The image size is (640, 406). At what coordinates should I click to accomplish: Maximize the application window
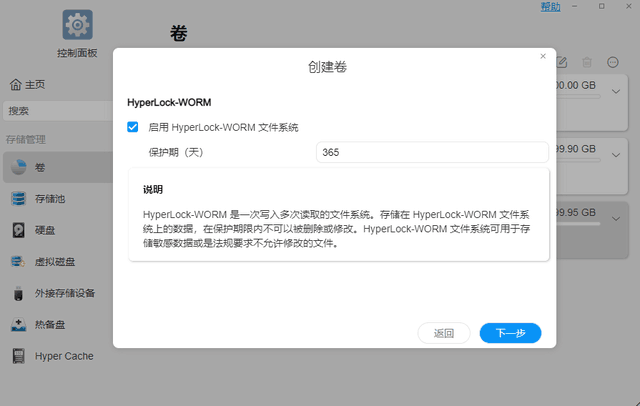pyautogui.click(x=602, y=6)
